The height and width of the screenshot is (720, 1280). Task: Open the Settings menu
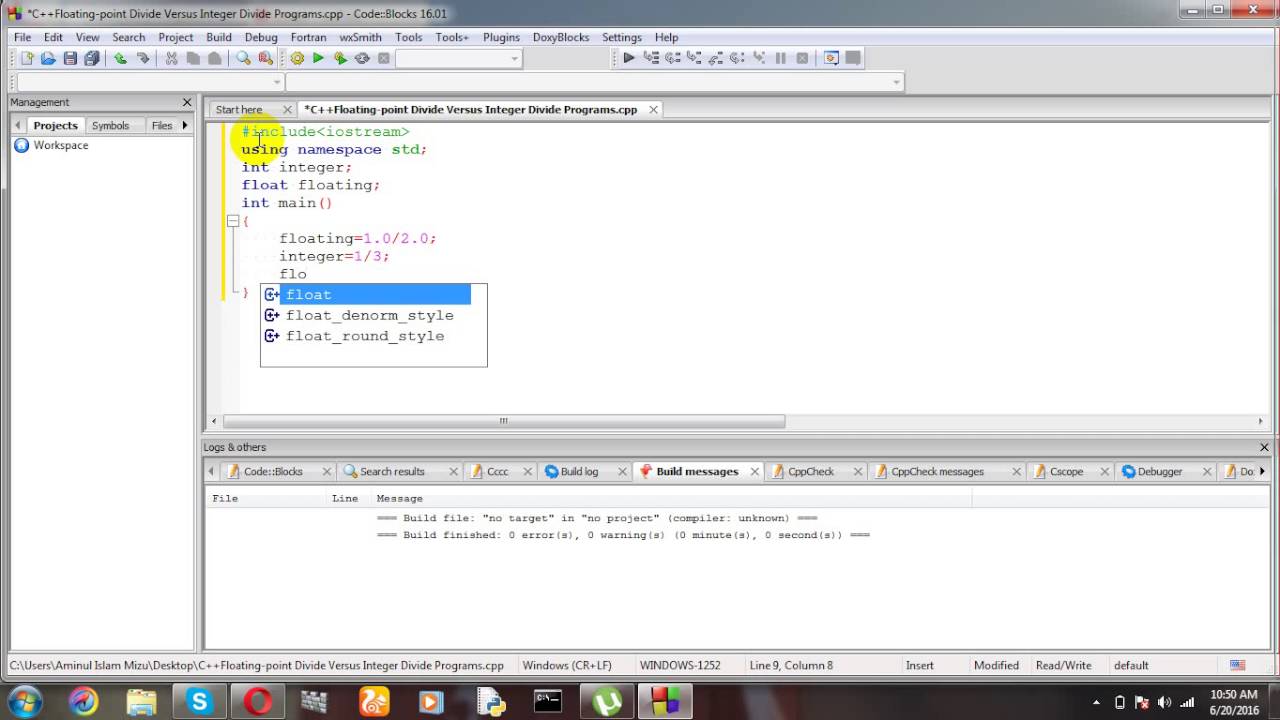(621, 37)
